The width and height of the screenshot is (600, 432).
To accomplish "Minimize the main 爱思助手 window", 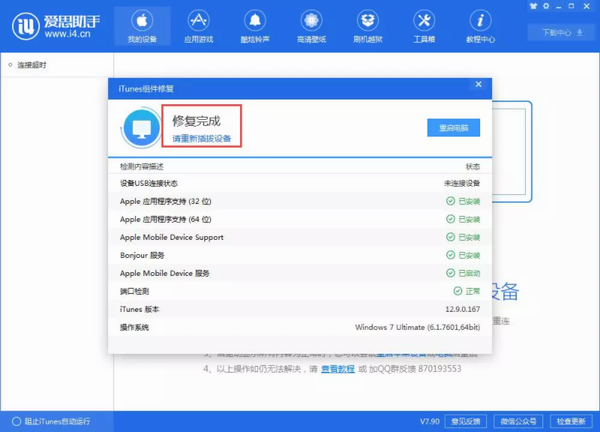I will click(559, 7).
